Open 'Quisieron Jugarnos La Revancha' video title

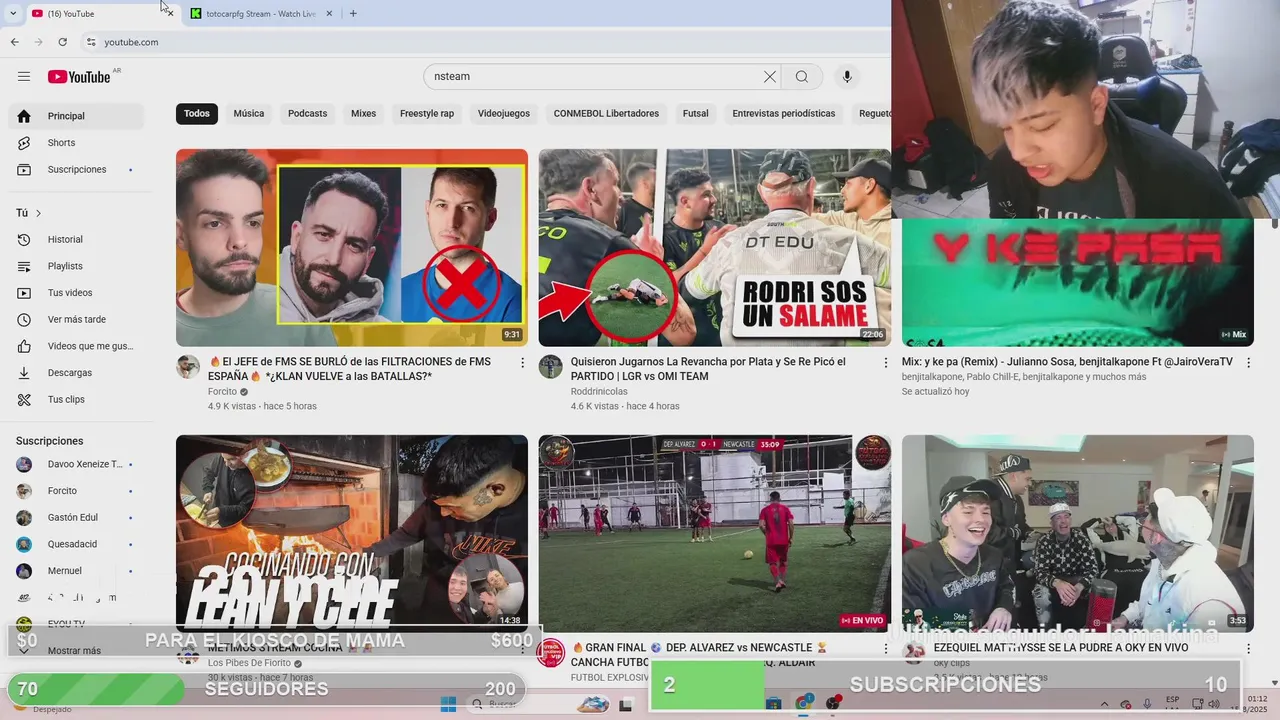click(x=708, y=369)
